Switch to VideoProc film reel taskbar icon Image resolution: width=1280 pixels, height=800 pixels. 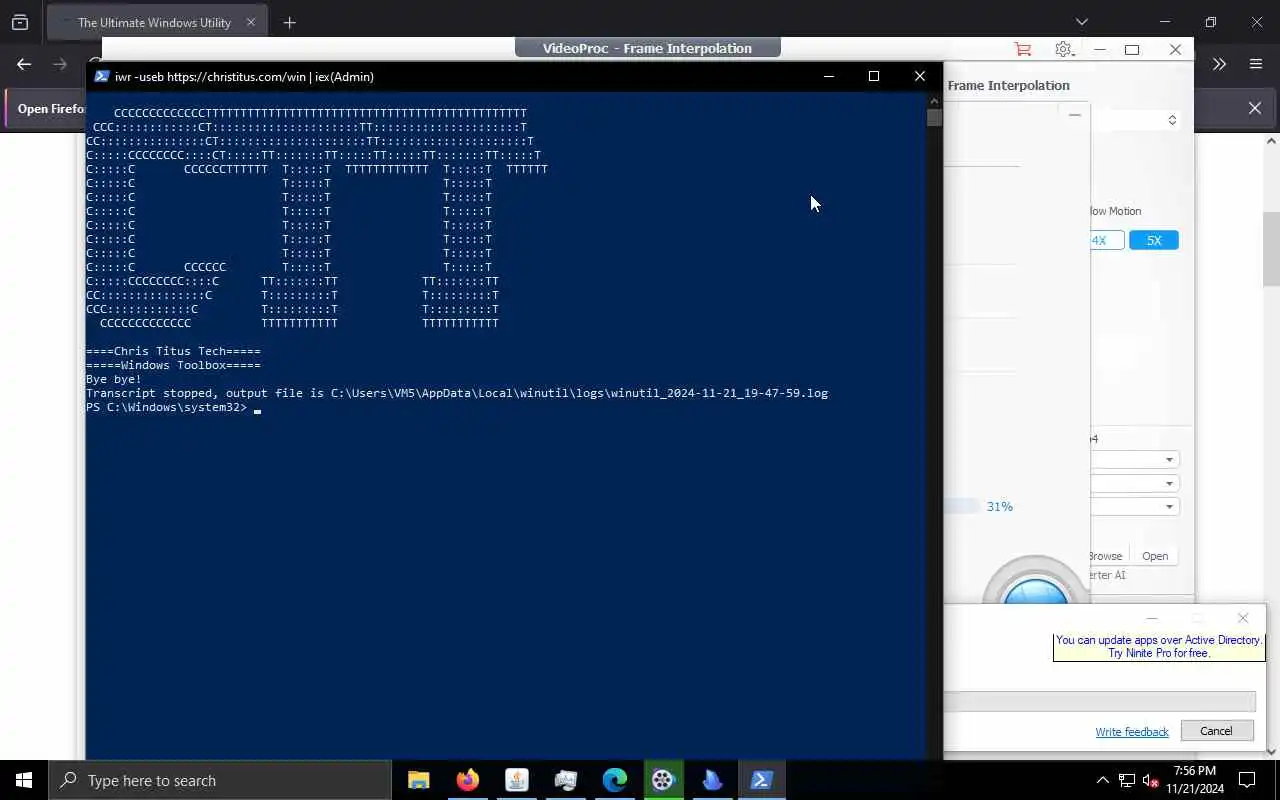tap(664, 780)
